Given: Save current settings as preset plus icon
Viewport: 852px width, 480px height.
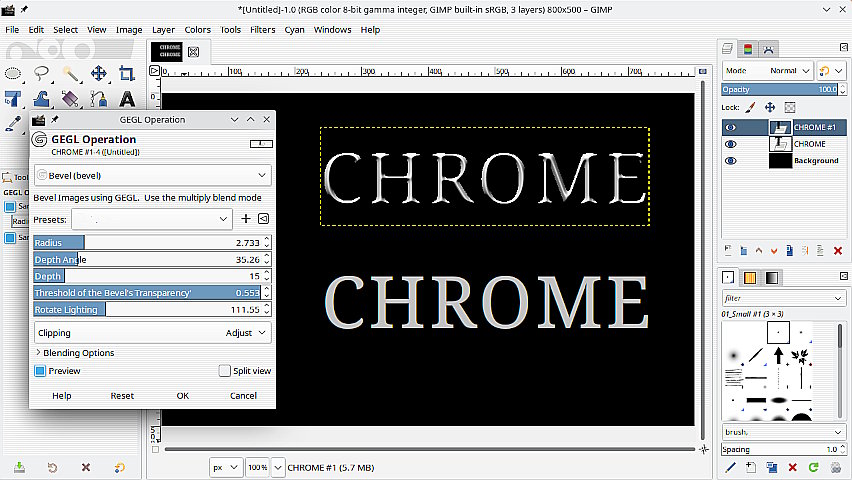Looking at the screenshot, I should click(x=246, y=219).
